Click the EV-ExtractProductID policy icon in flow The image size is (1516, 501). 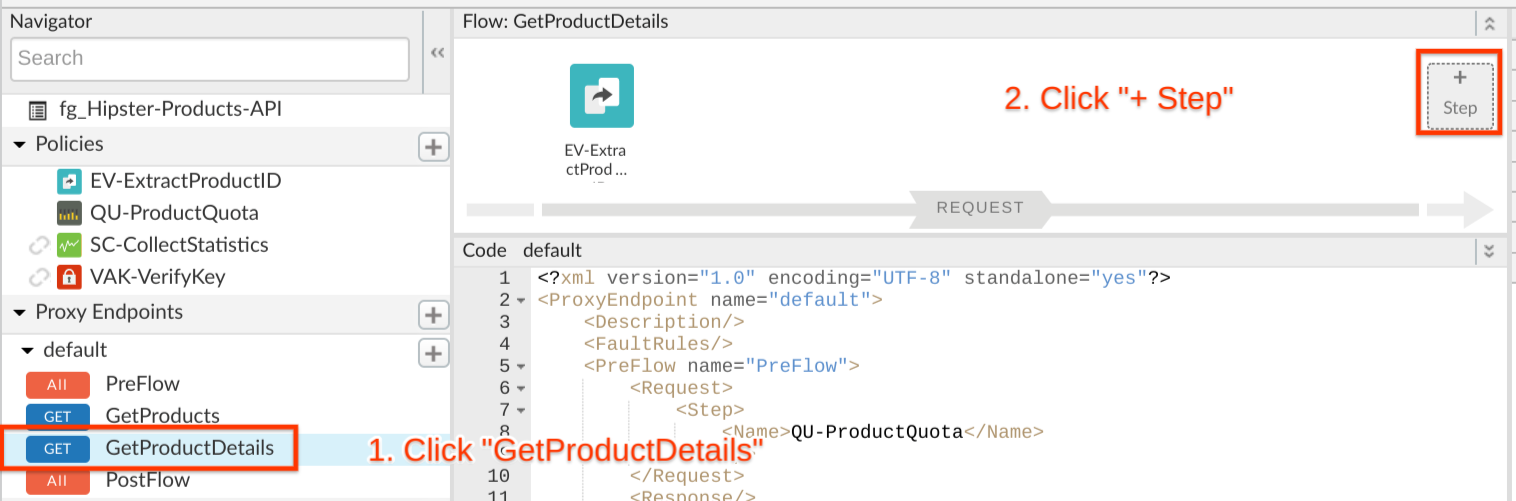602,96
